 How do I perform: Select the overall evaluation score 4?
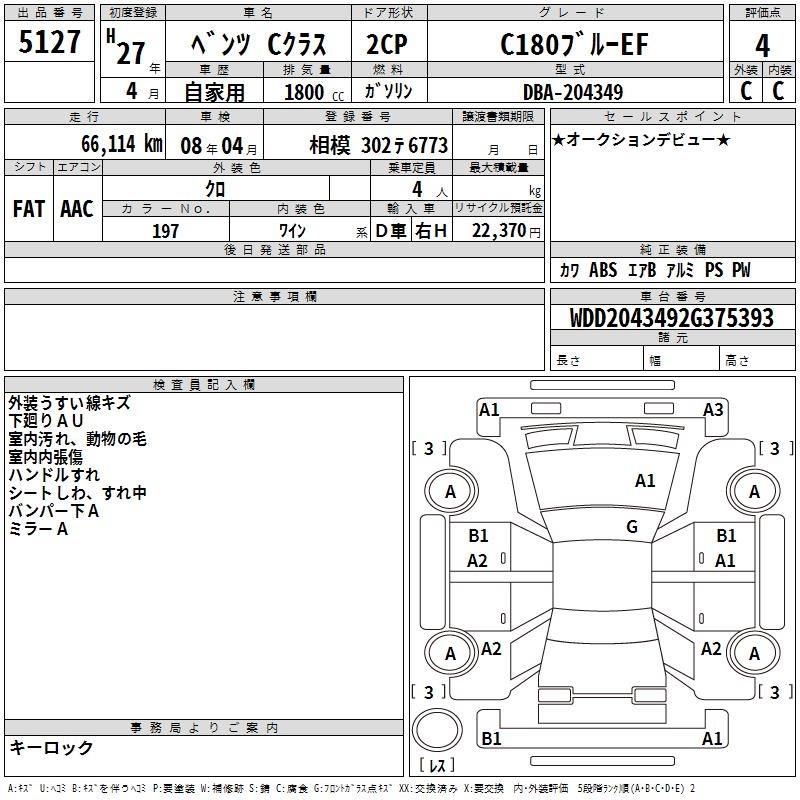762,45
